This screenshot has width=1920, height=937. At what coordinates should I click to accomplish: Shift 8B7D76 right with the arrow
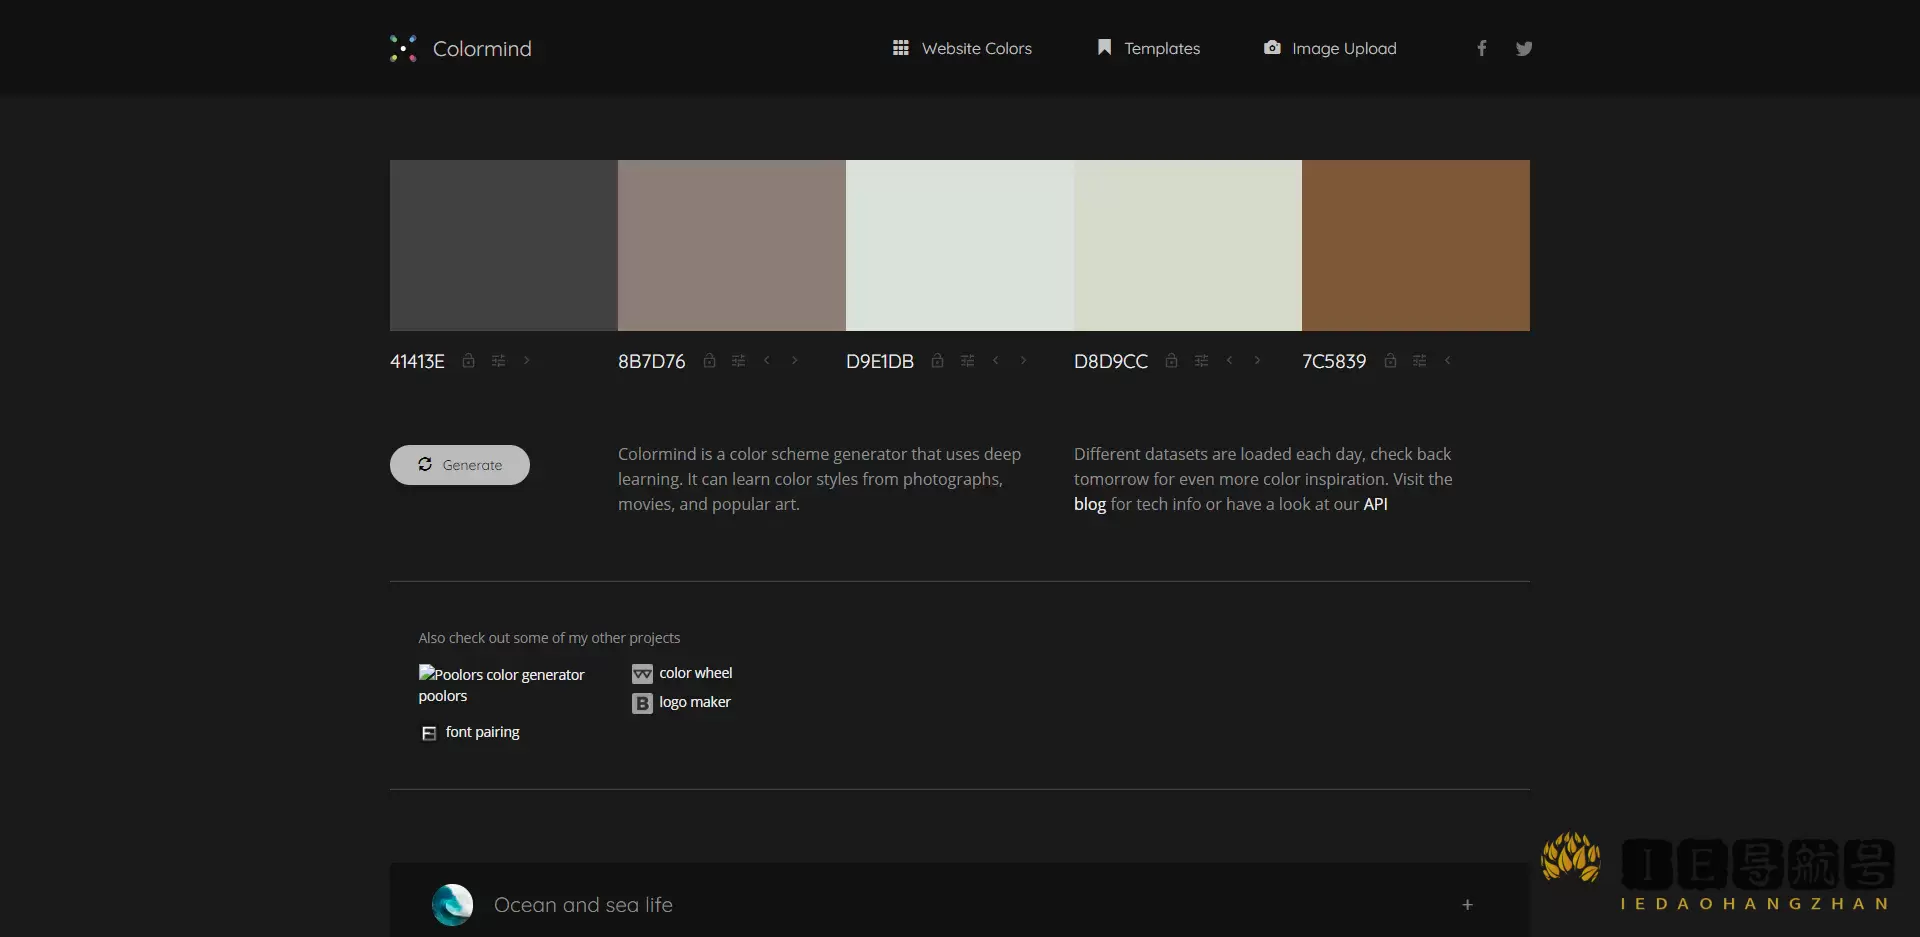click(794, 360)
